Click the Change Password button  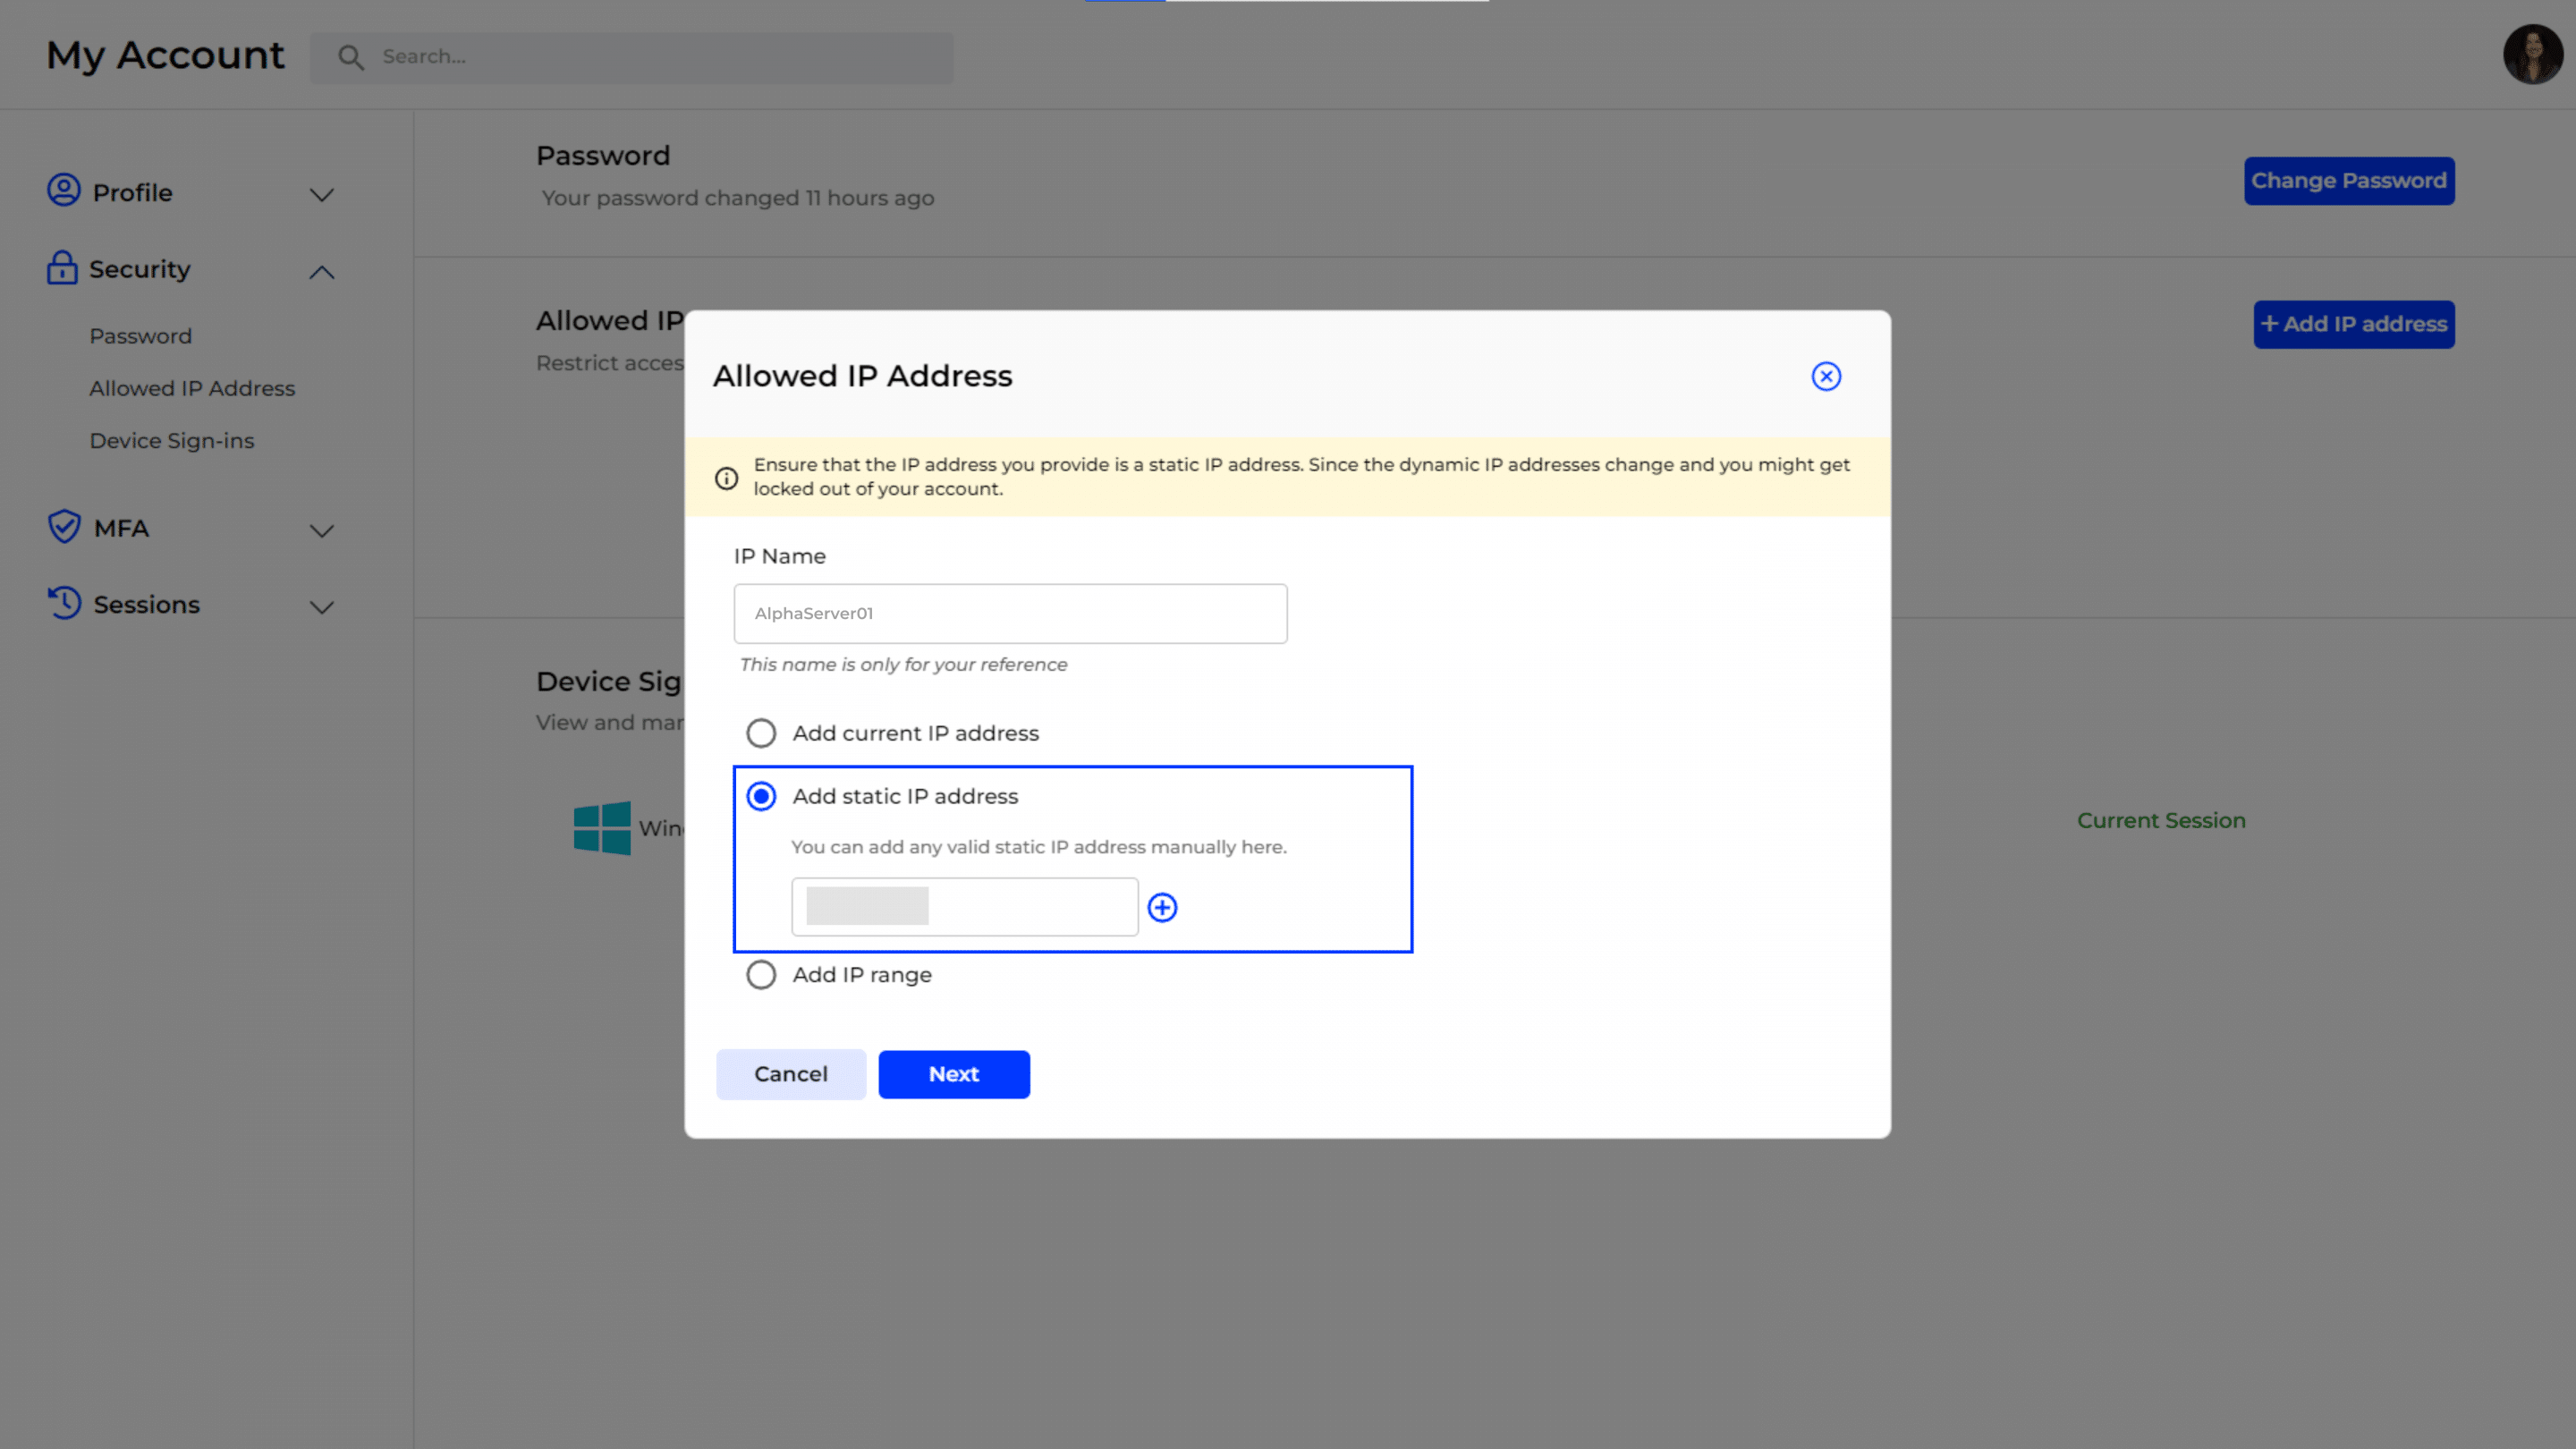point(2349,181)
